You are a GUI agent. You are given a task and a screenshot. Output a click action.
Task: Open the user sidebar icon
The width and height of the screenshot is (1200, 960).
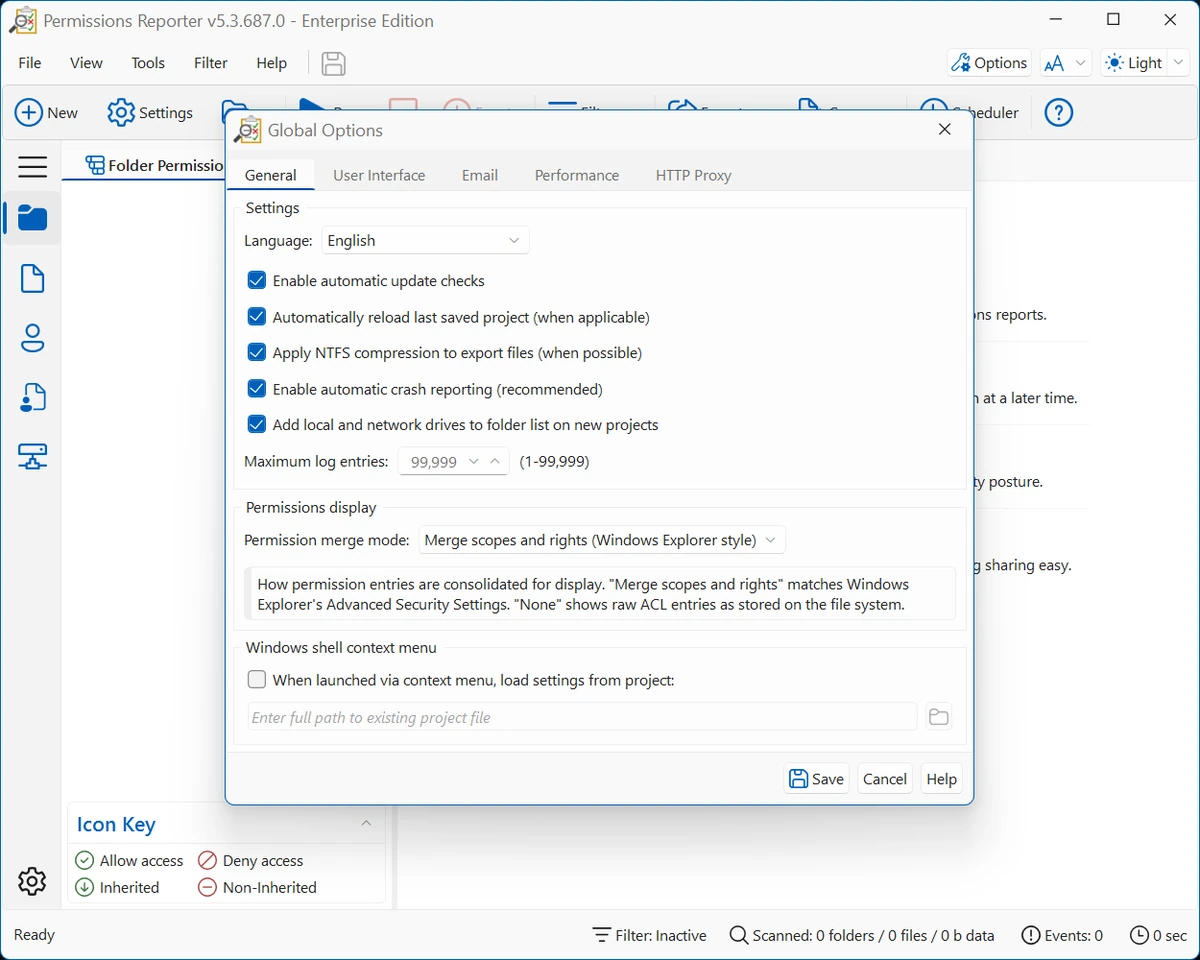[x=32, y=338]
